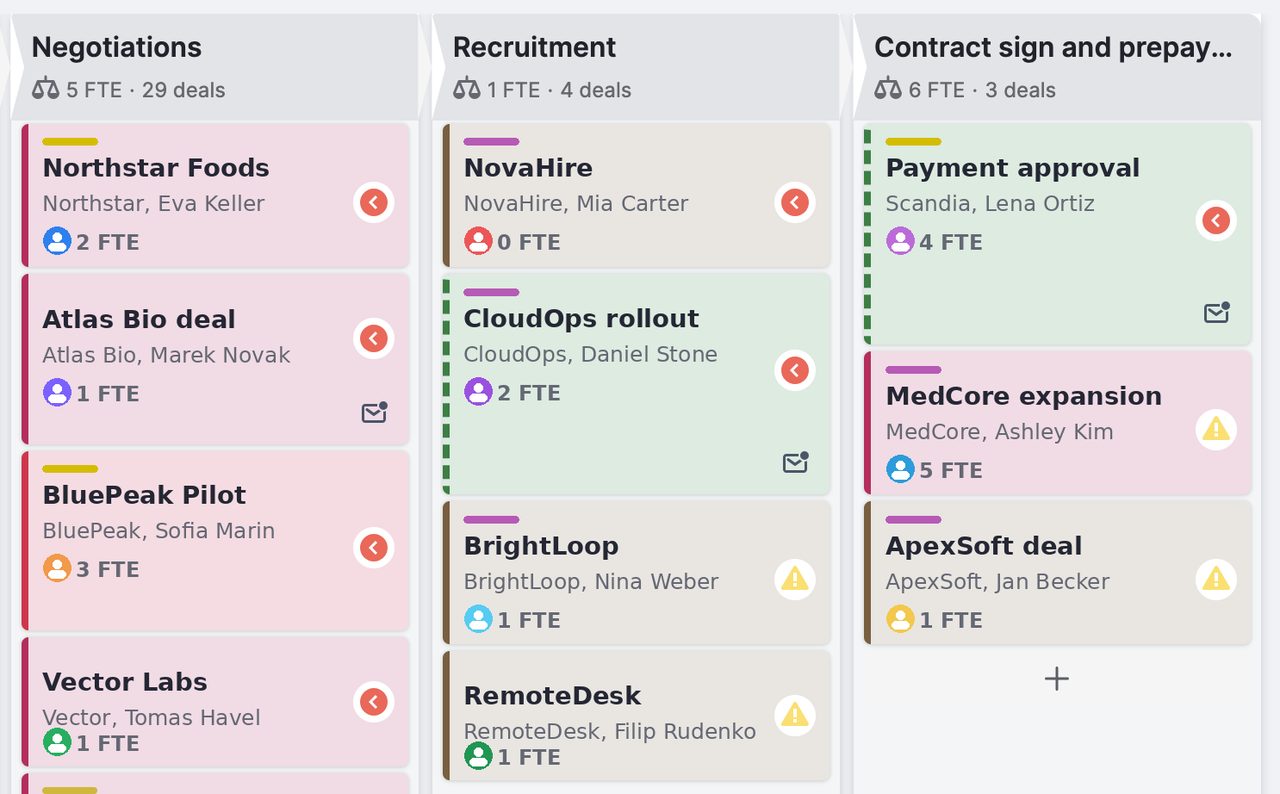The image size is (1280, 794).
Task: Click the red back arrow on Vector Labs
Action: click(374, 702)
